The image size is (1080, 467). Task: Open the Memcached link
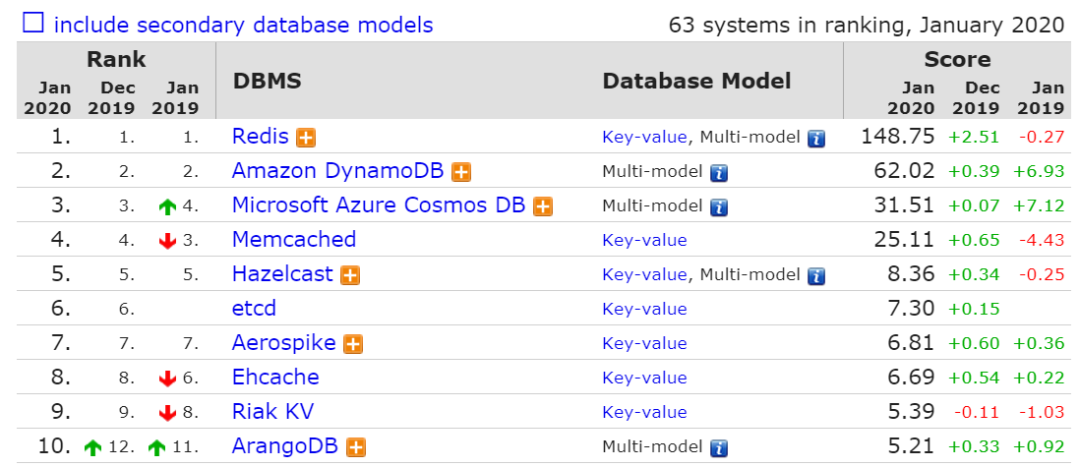point(293,240)
